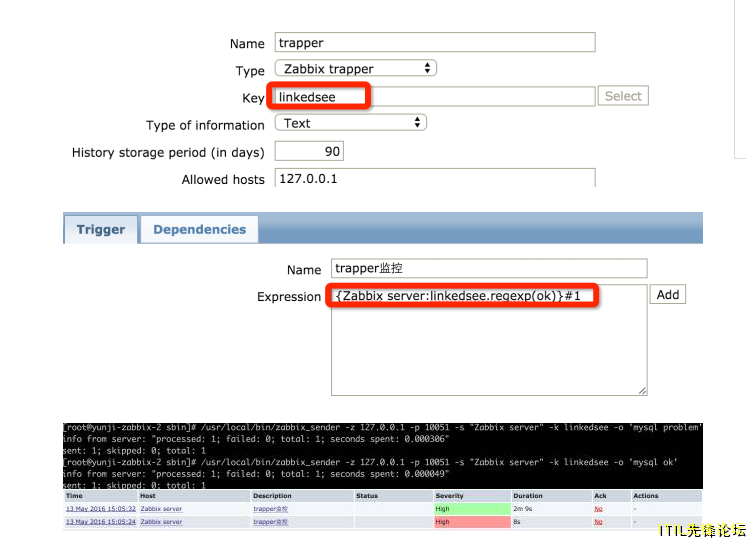Viewport: 746px width, 541px height.
Task: Click the Time column header
Action: (74, 496)
